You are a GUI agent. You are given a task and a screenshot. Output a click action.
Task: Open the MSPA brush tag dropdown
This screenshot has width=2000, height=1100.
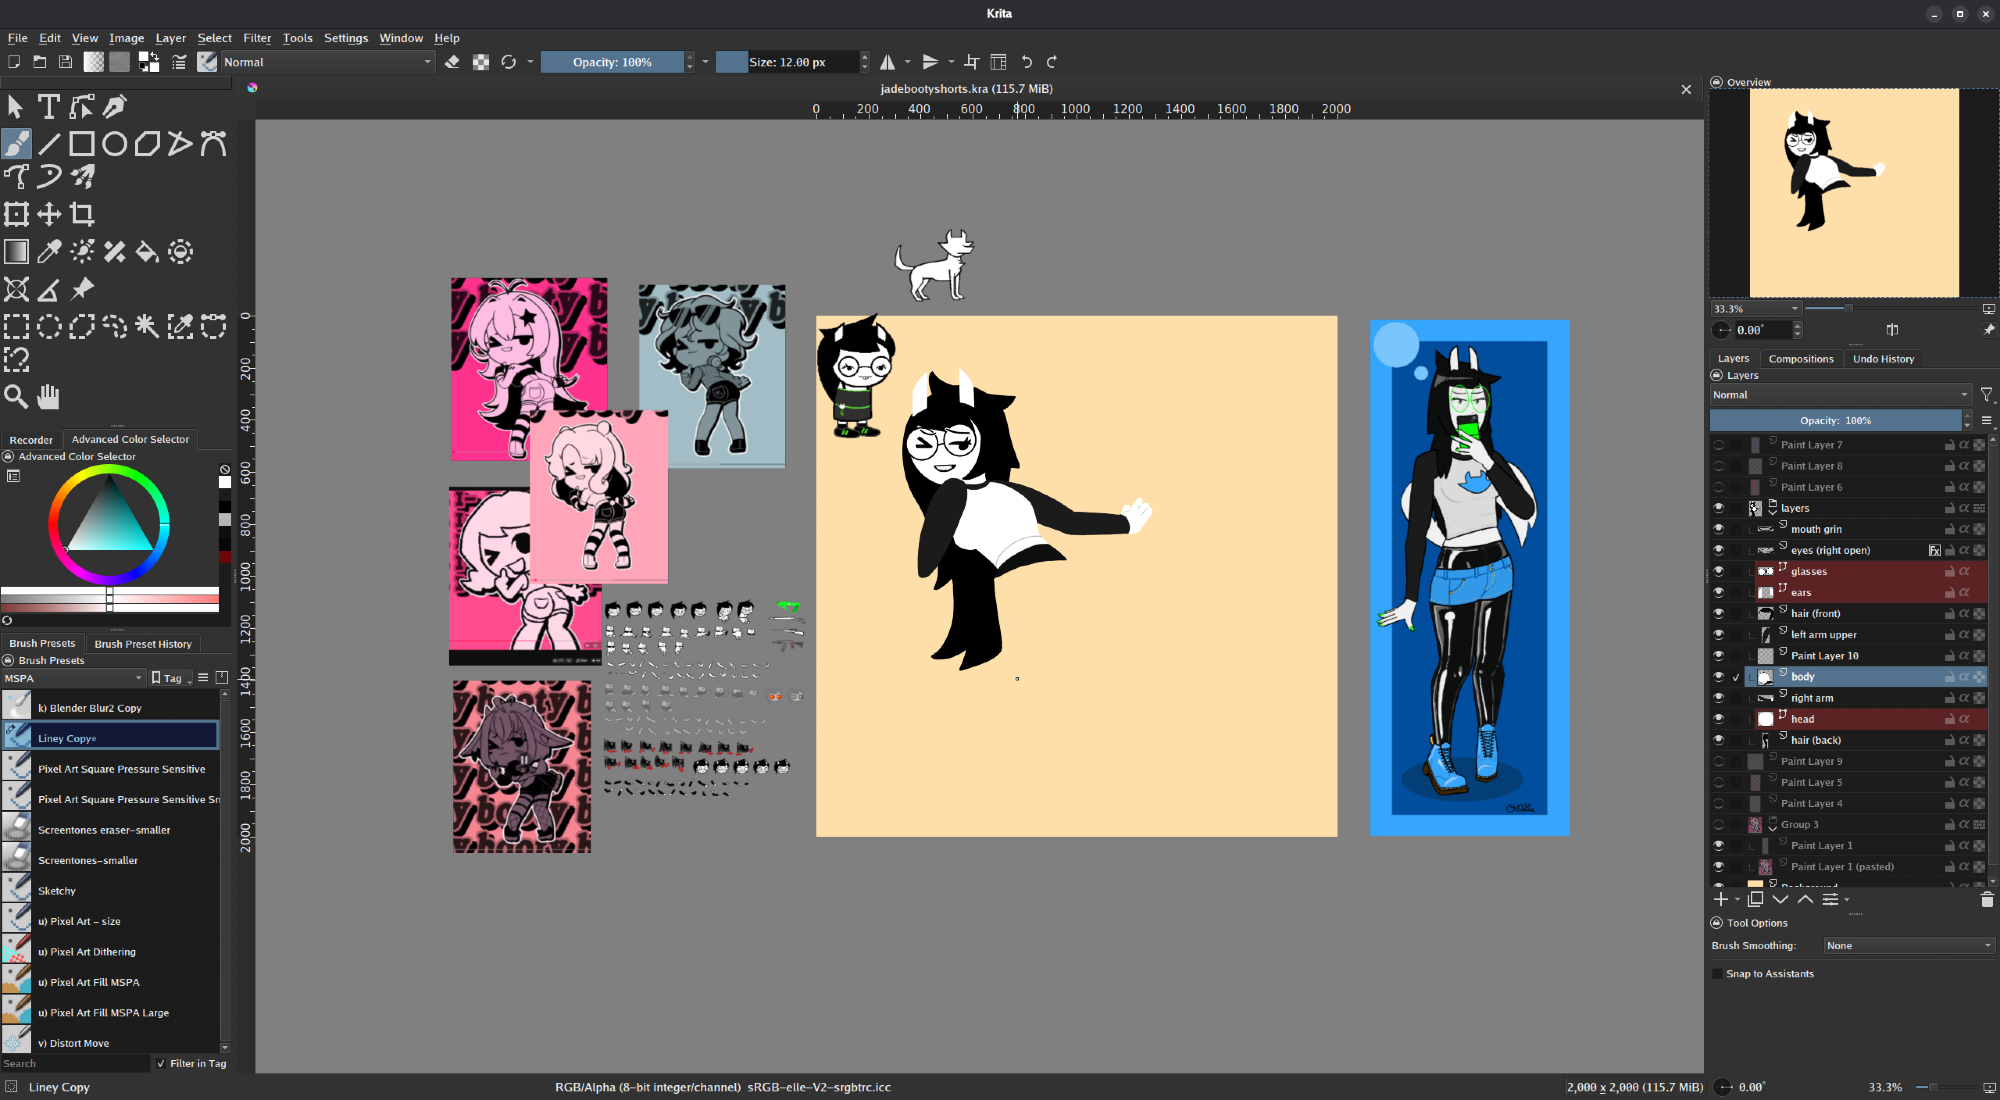[74, 678]
